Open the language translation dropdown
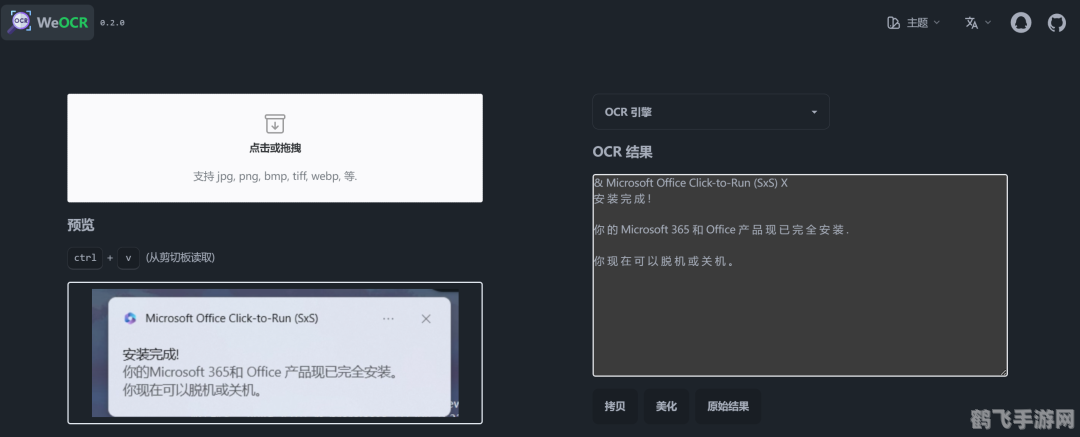1080x437 pixels. coord(977,23)
